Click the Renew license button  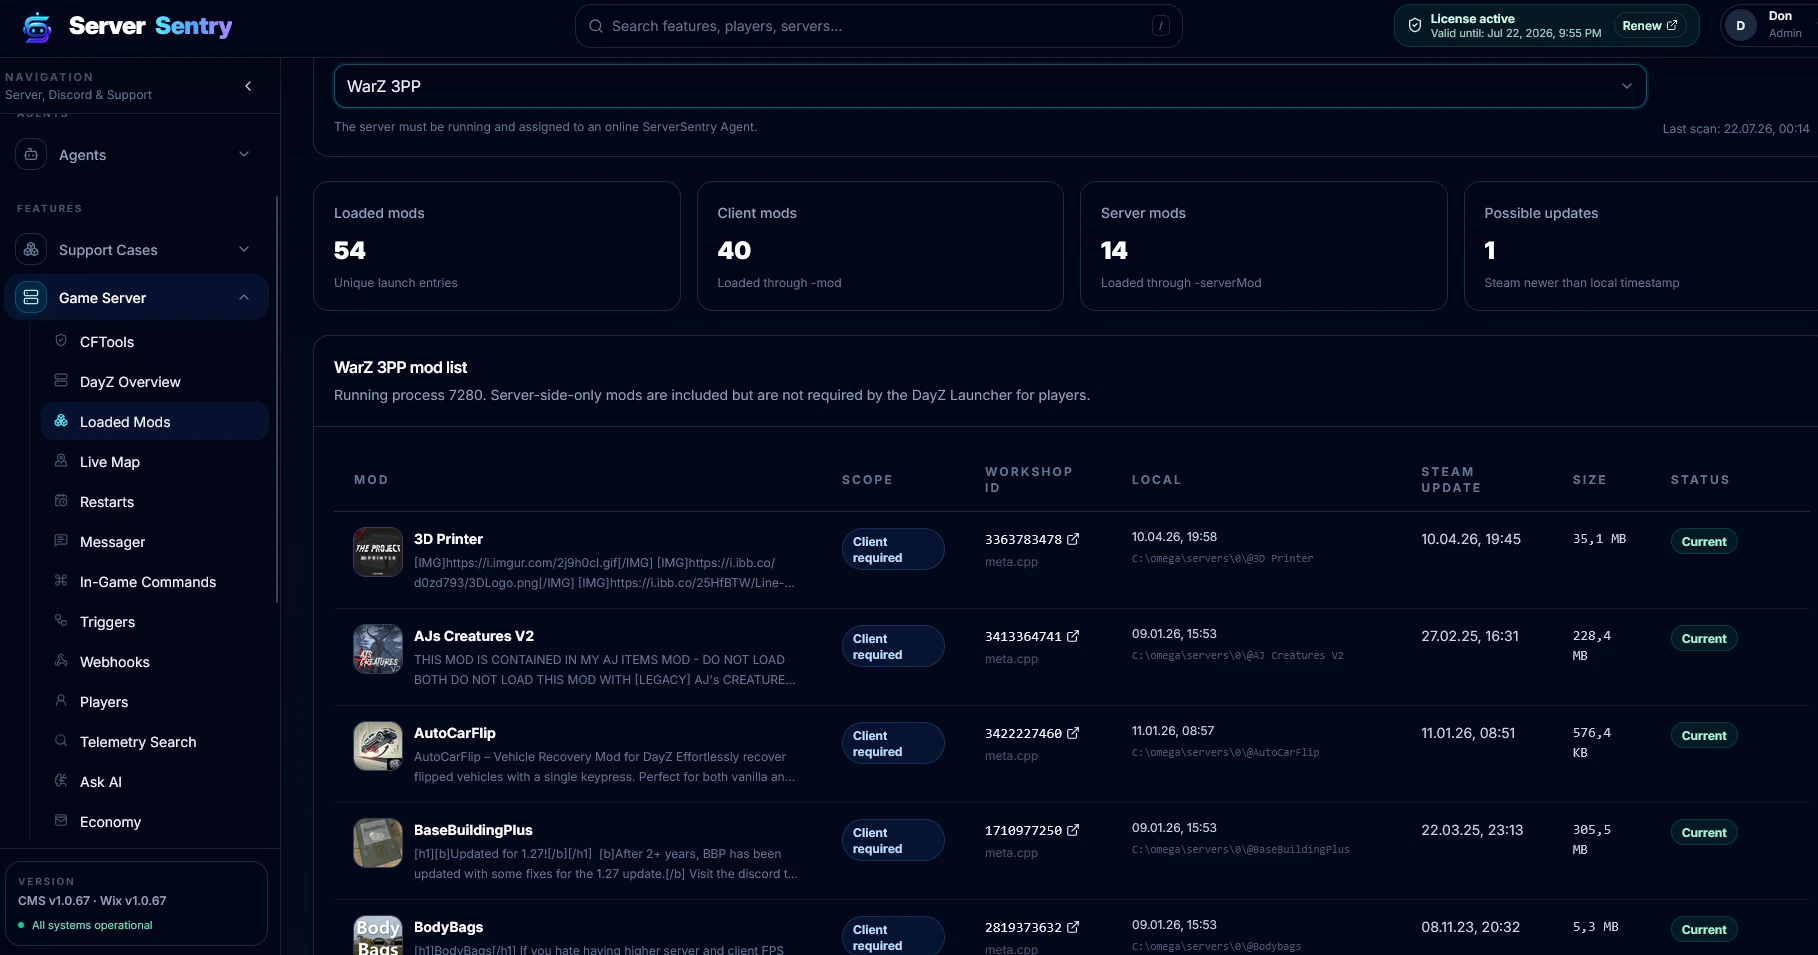click(x=1649, y=26)
